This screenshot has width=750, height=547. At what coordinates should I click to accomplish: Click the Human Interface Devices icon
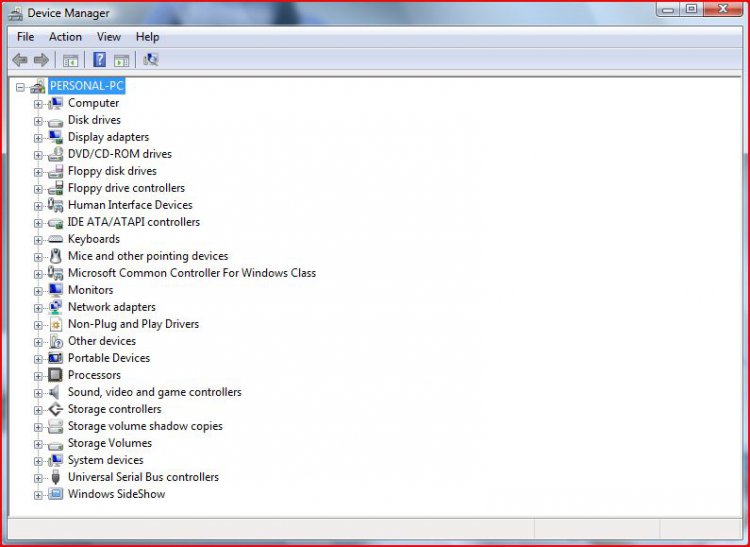click(x=55, y=205)
